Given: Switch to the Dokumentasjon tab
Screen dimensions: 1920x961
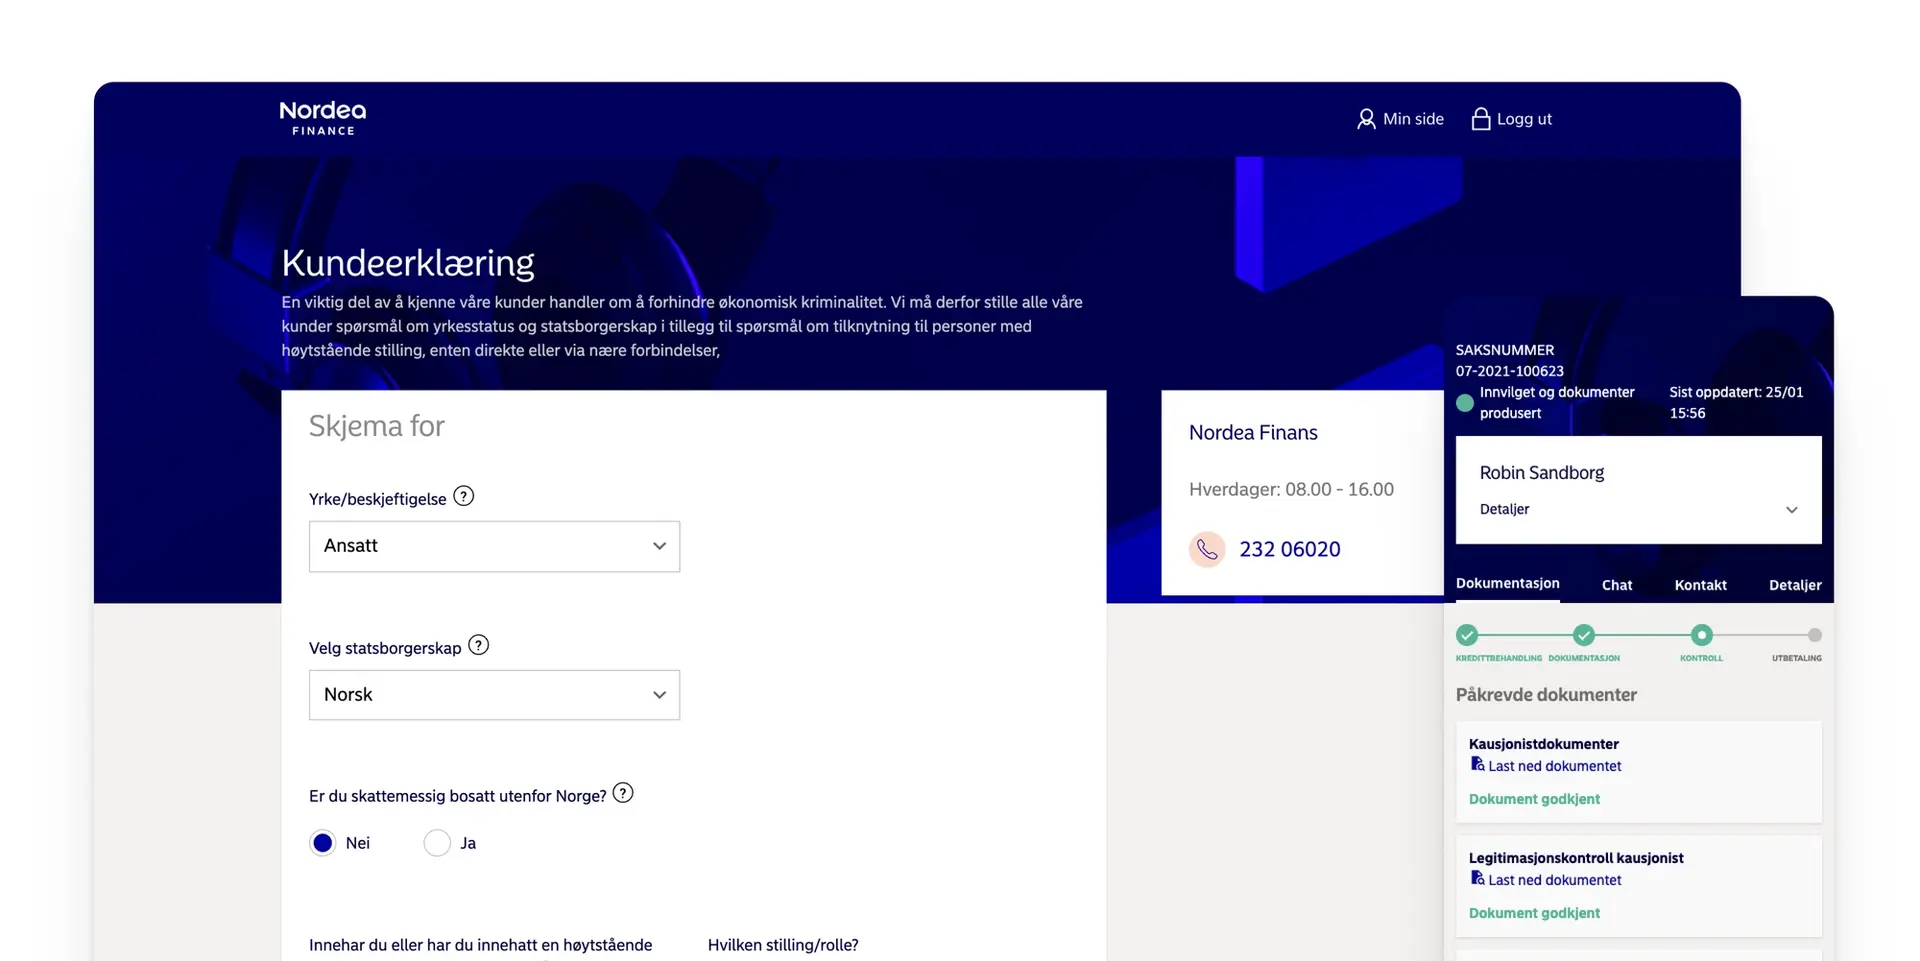Looking at the screenshot, I should (1507, 583).
